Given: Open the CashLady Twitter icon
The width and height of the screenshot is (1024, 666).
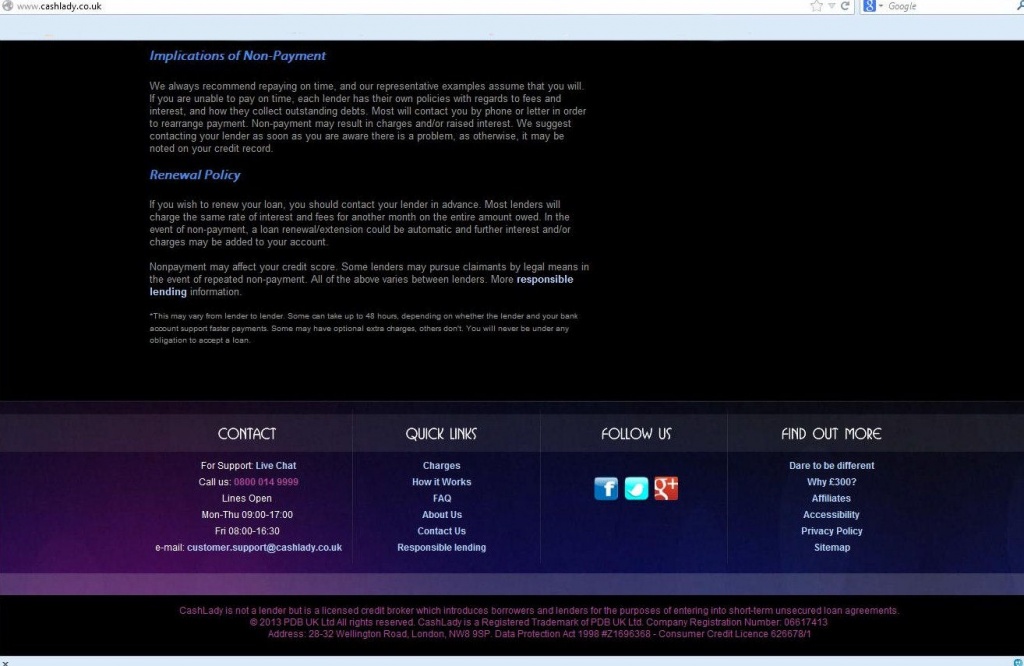Looking at the screenshot, I should (x=636, y=488).
